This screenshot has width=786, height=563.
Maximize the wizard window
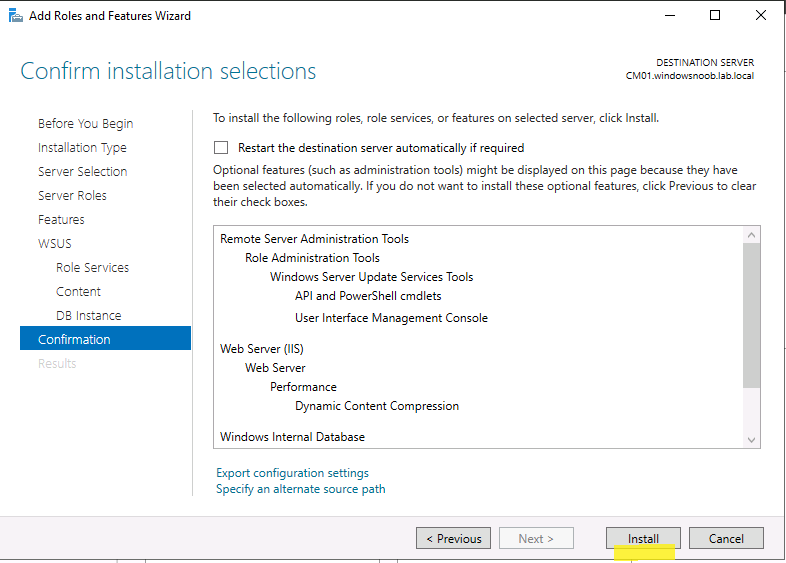point(715,16)
